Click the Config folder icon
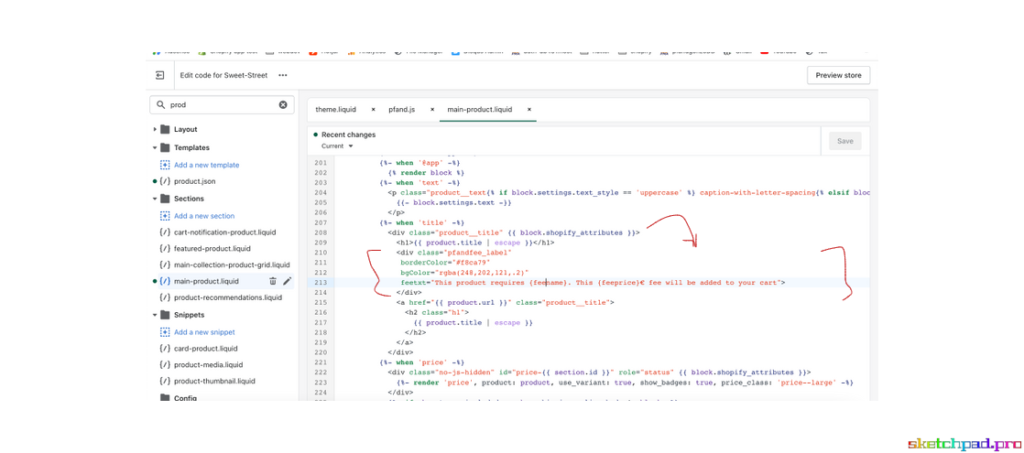The height and width of the screenshot is (453, 1024). pyautogui.click(x=165, y=398)
